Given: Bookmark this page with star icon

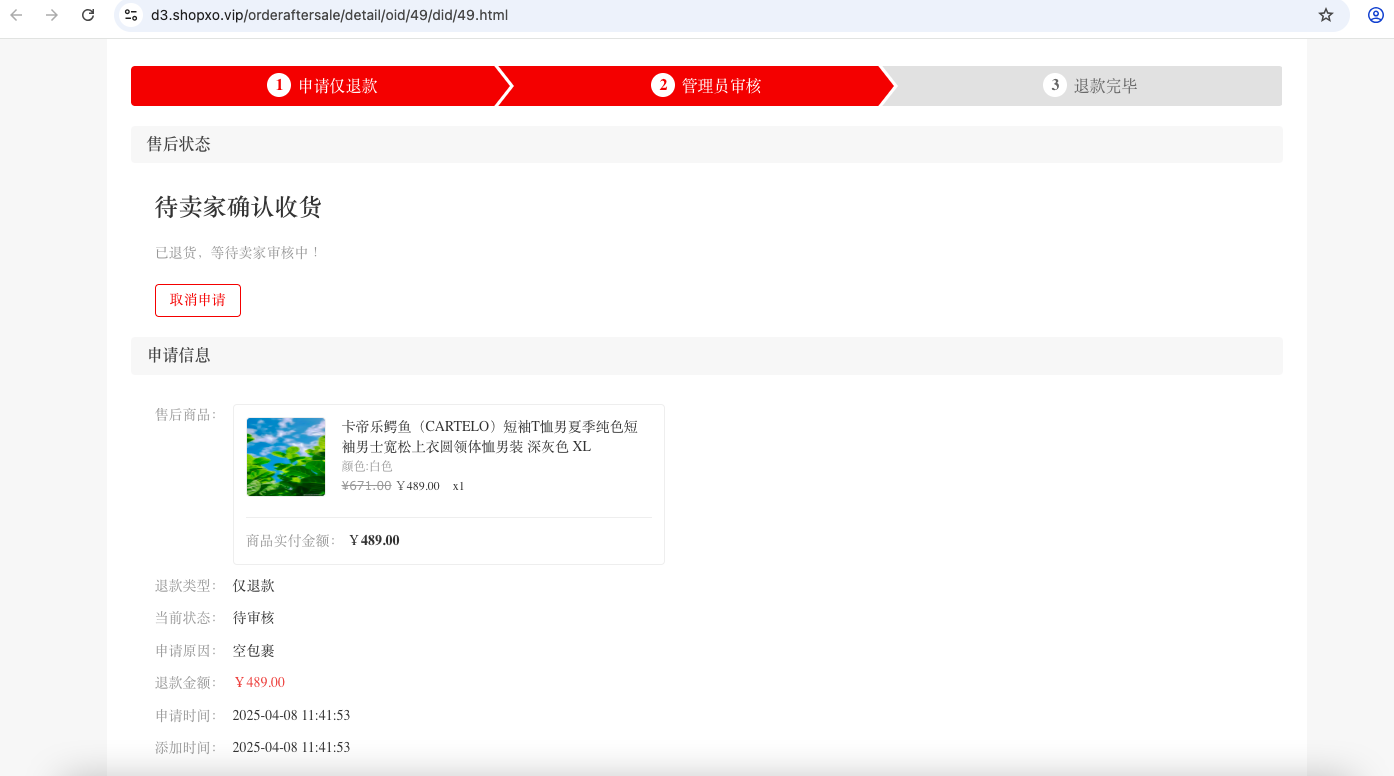Looking at the screenshot, I should click(1326, 15).
